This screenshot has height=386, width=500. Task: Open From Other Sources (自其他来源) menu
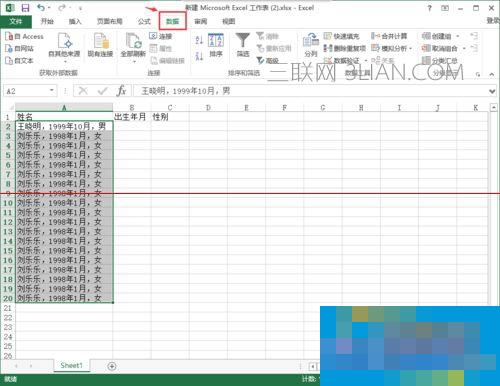pos(64,47)
